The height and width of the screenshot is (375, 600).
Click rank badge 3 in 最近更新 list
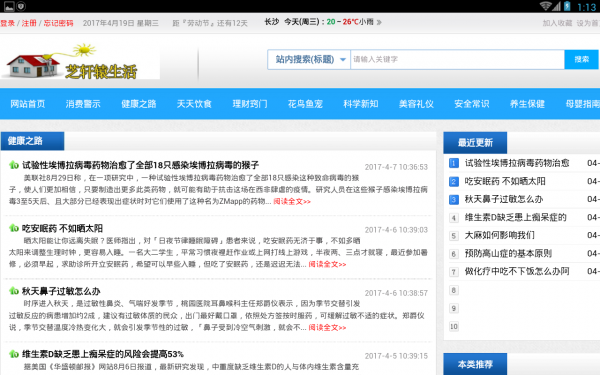[x=453, y=199]
